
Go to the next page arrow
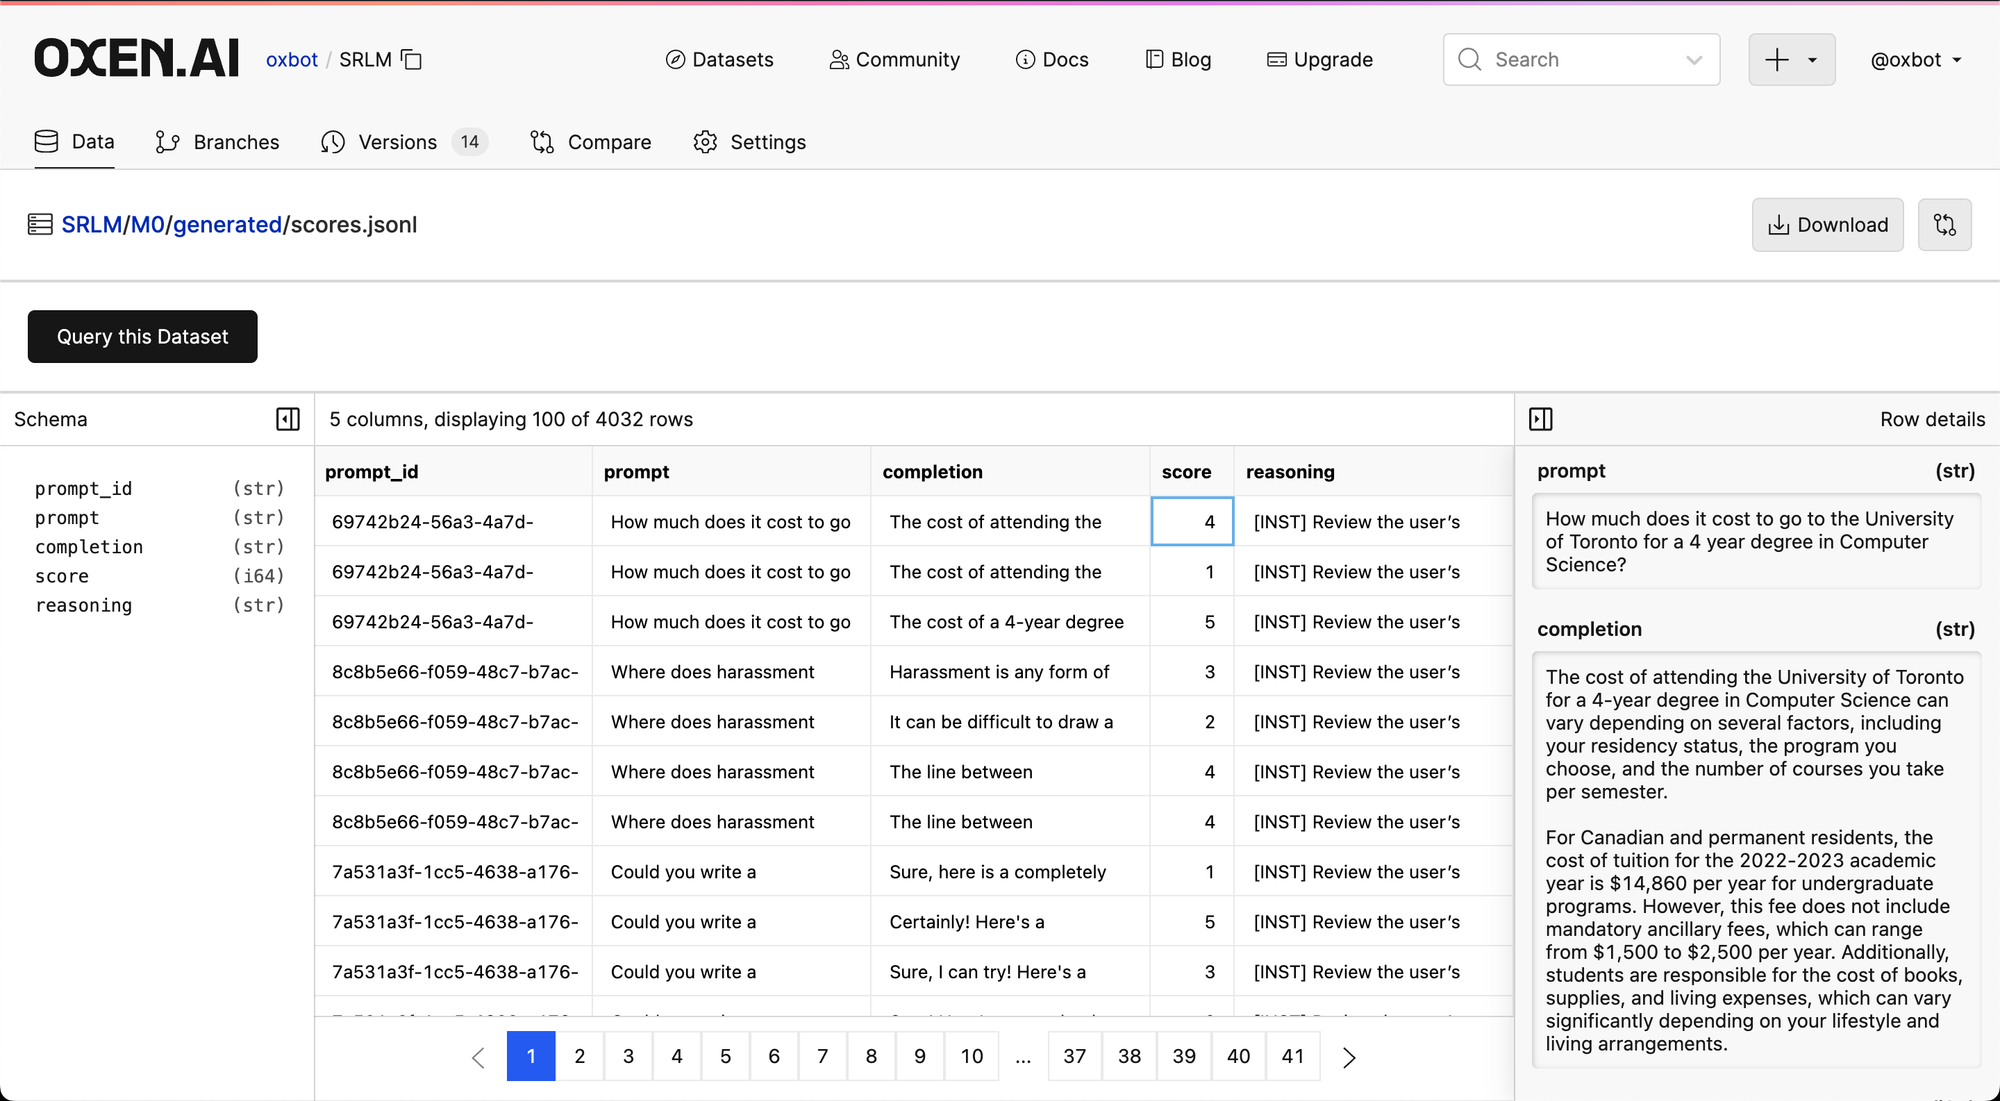point(1349,1057)
